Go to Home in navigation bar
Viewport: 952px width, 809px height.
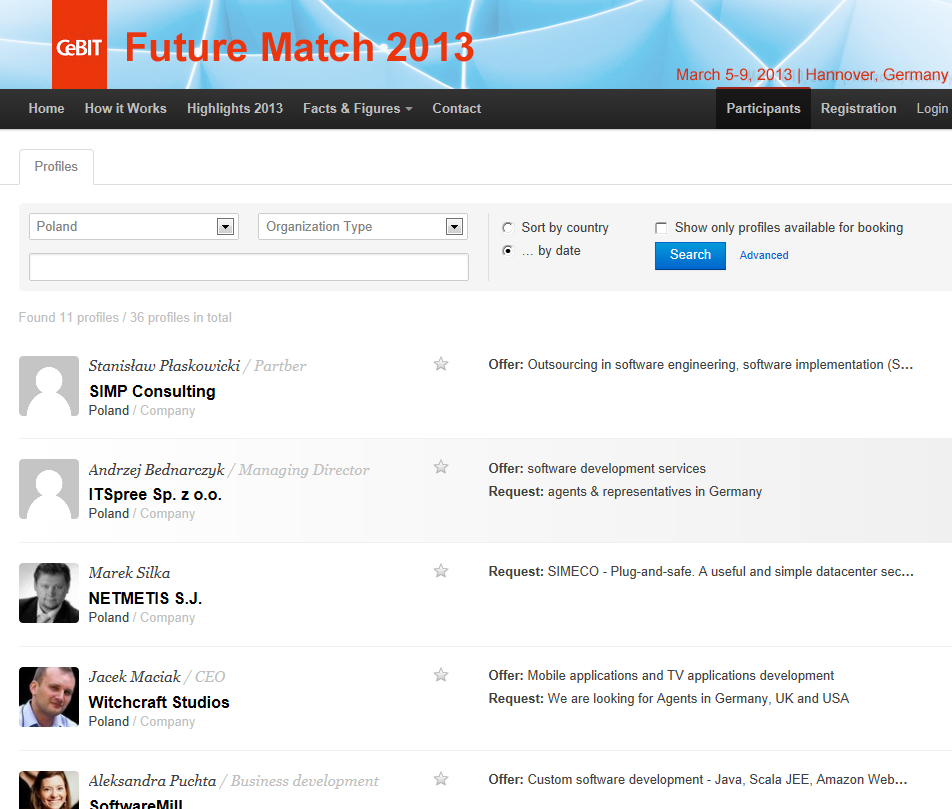coord(46,109)
